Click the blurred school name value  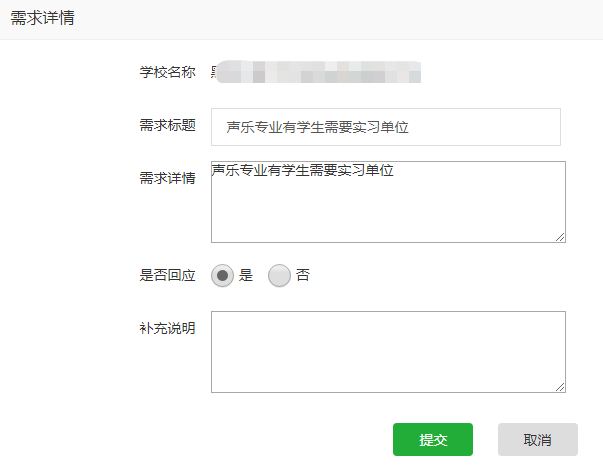[316, 72]
